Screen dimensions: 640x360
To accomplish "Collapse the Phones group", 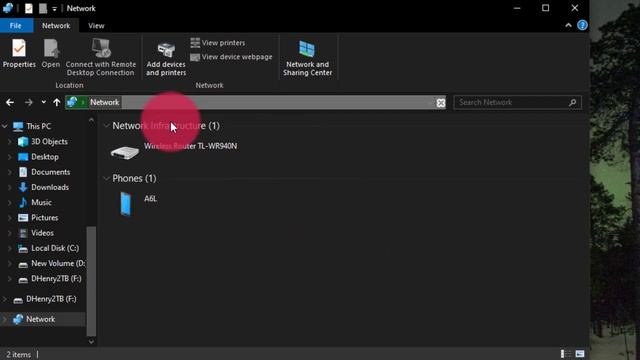I will click(x=107, y=178).
